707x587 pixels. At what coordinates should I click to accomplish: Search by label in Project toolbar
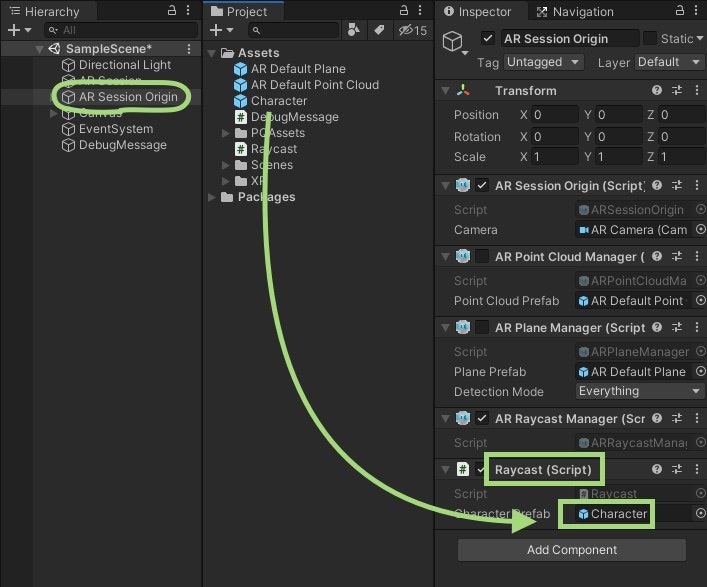click(379, 30)
